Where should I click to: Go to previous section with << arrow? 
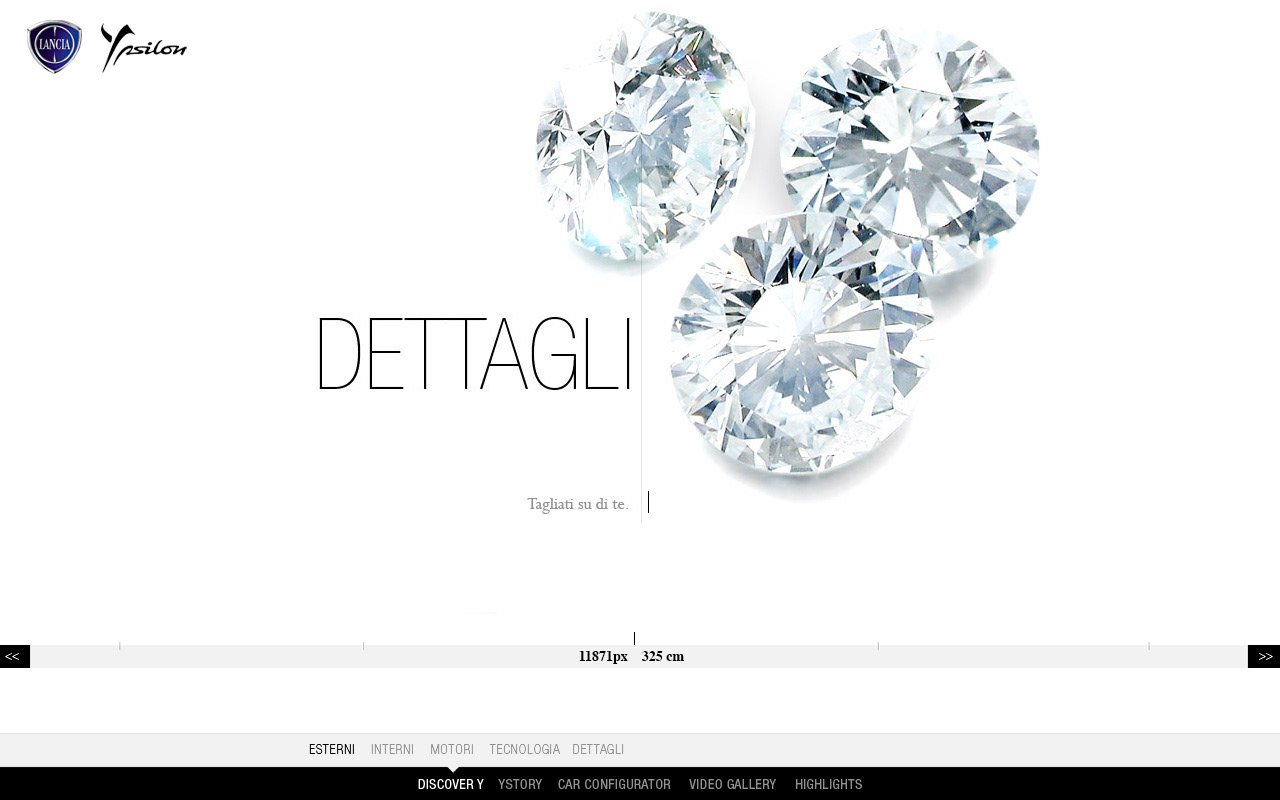14,656
